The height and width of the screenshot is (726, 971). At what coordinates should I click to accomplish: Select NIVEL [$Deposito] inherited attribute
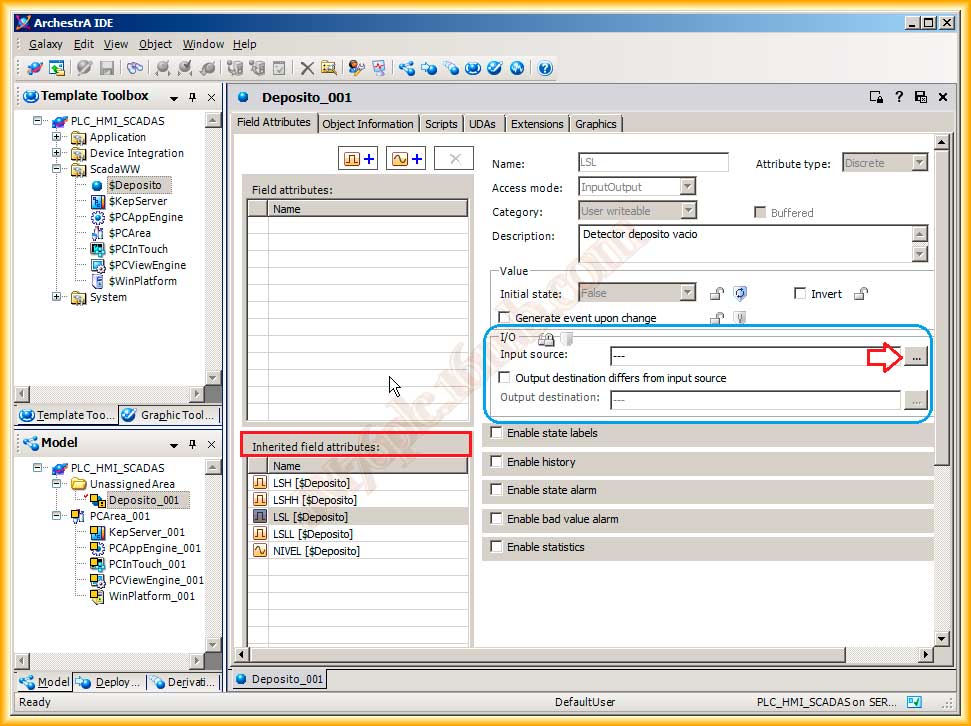pyautogui.click(x=315, y=551)
